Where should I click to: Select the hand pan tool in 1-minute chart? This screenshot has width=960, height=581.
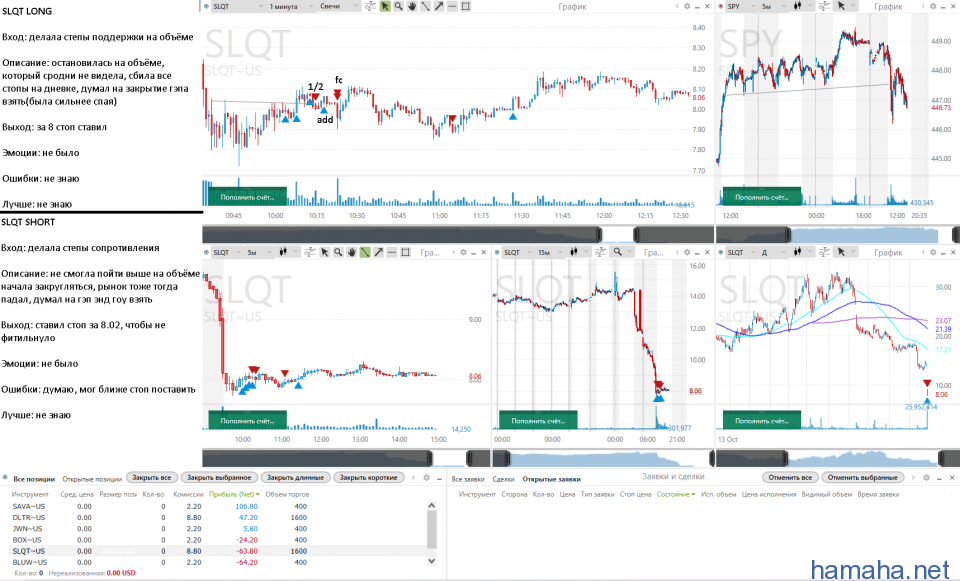click(412, 6)
